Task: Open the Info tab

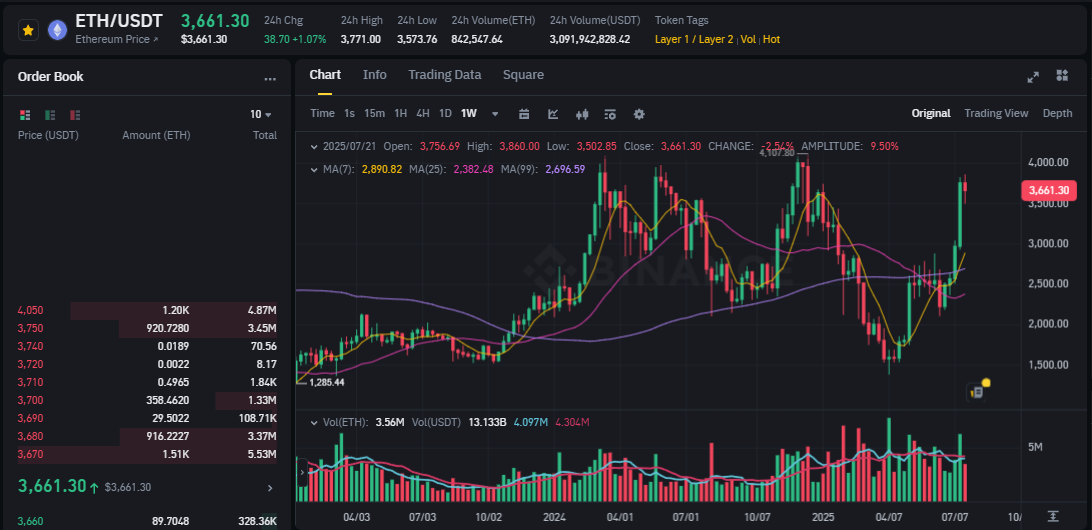Action: click(375, 75)
